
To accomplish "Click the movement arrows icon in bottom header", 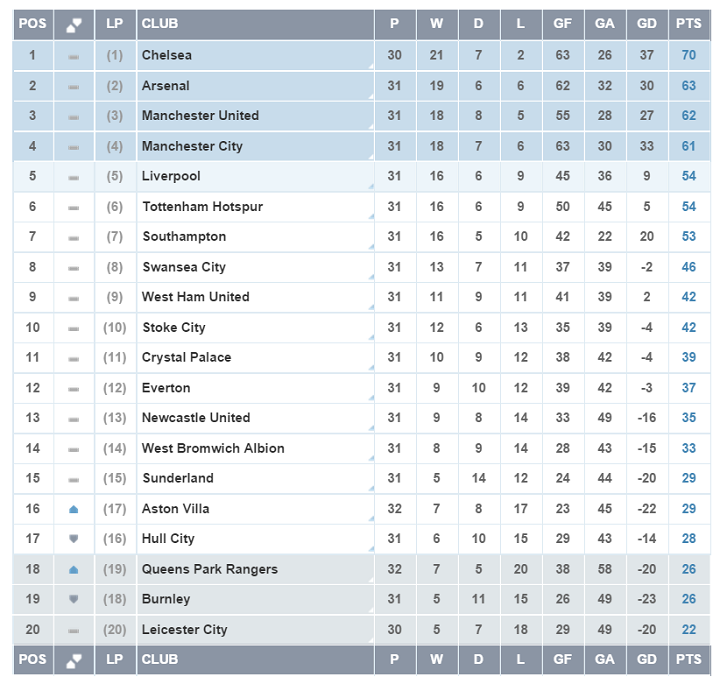I will tap(73, 660).
